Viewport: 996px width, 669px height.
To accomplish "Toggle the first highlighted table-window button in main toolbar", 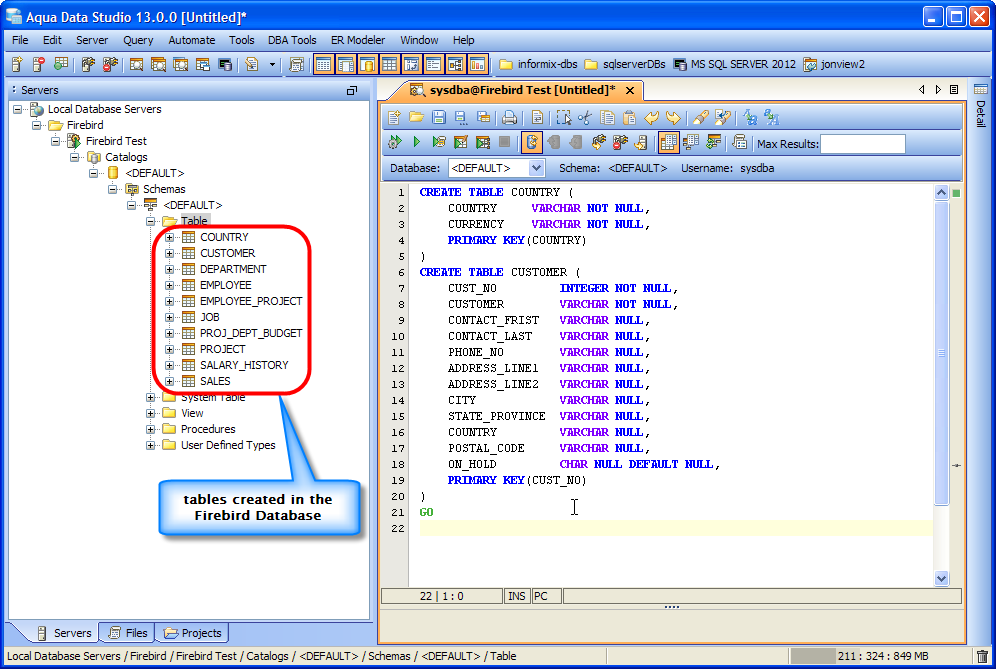I will (x=323, y=64).
